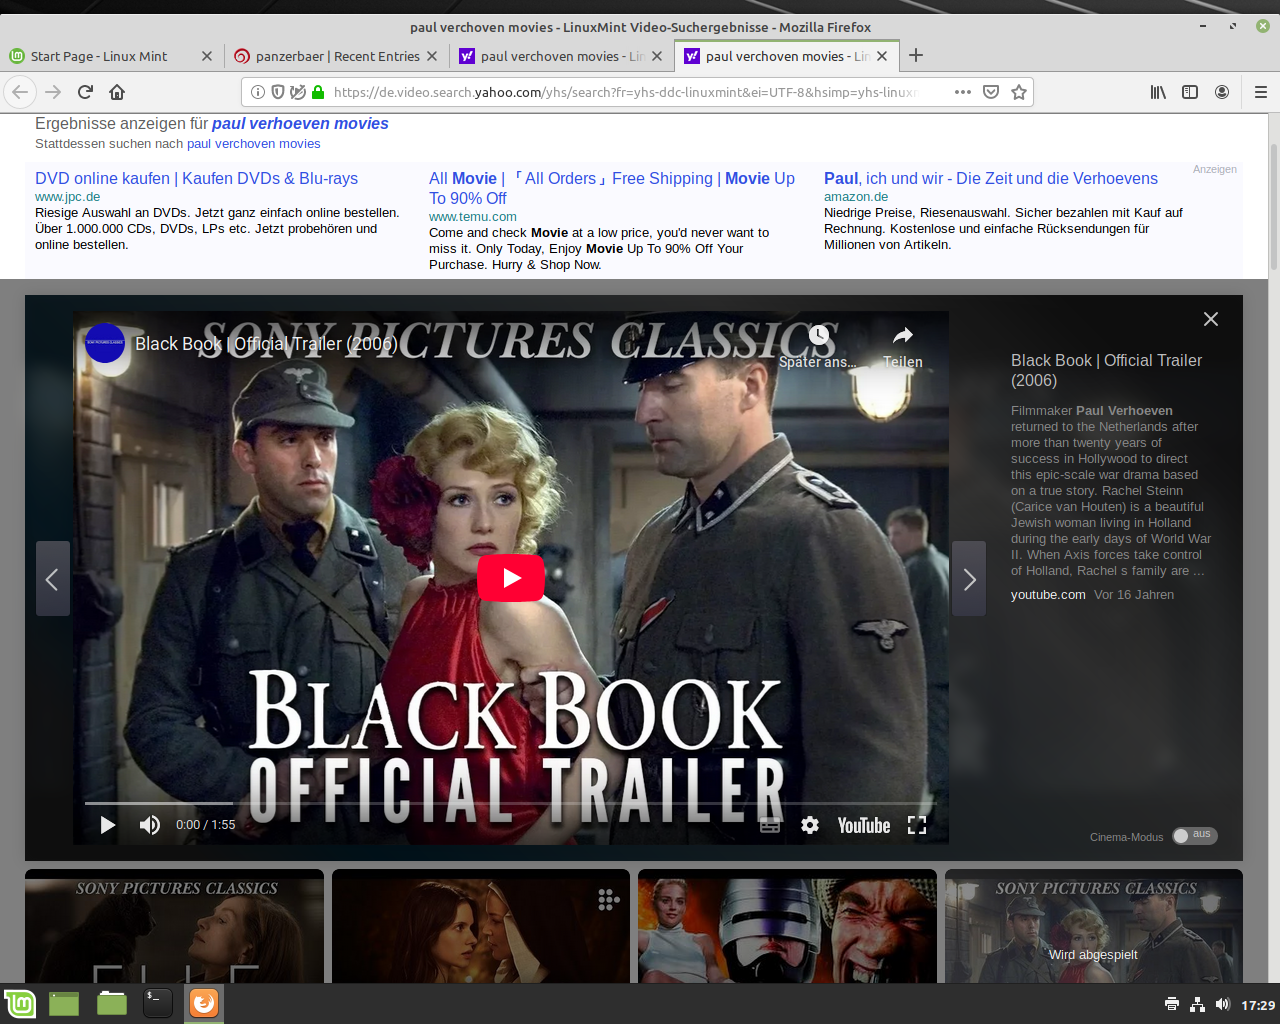Open the Firefox hamburger menu
This screenshot has height=1024, width=1280.
(x=1261, y=92)
